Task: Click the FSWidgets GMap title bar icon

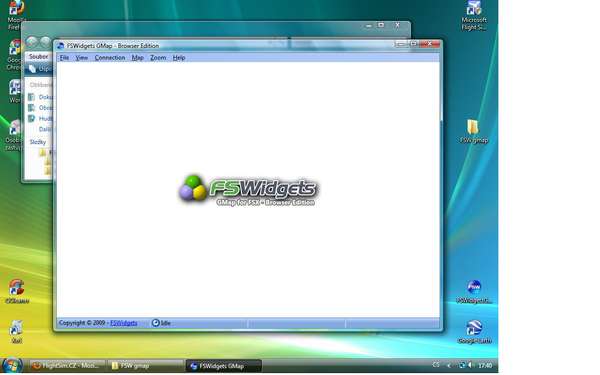Action: [x=60, y=46]
